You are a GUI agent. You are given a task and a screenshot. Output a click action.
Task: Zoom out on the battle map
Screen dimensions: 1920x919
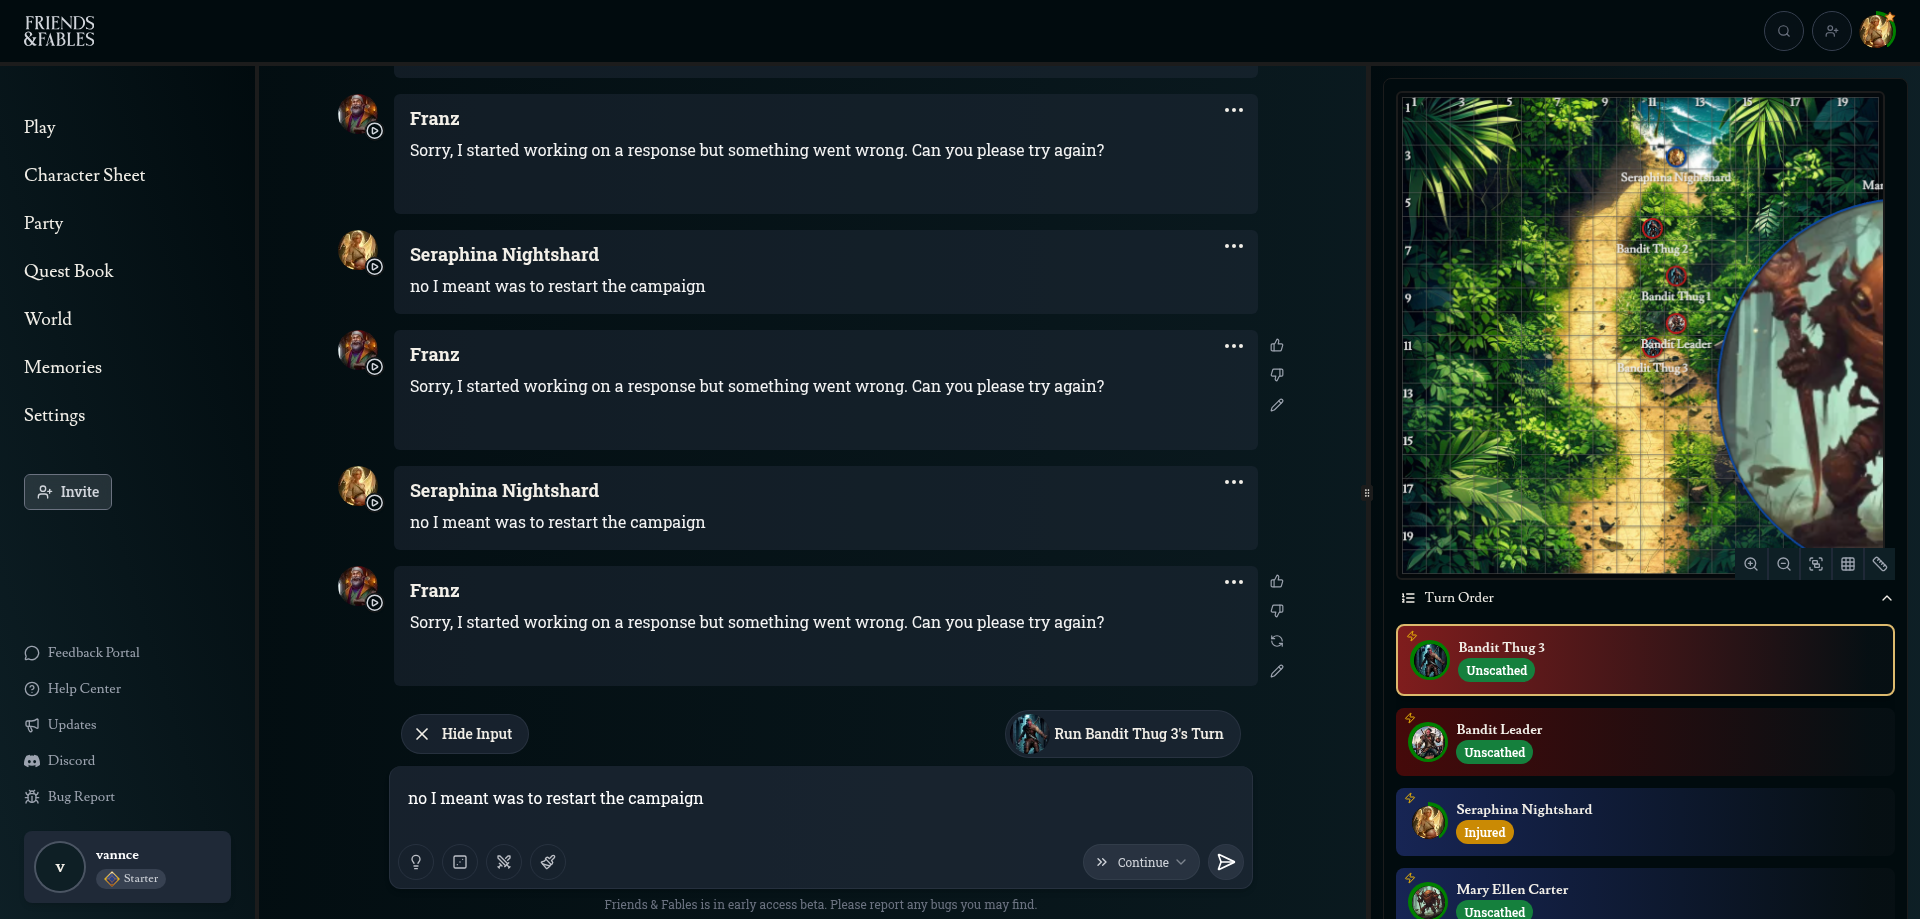pos(1784,564)
